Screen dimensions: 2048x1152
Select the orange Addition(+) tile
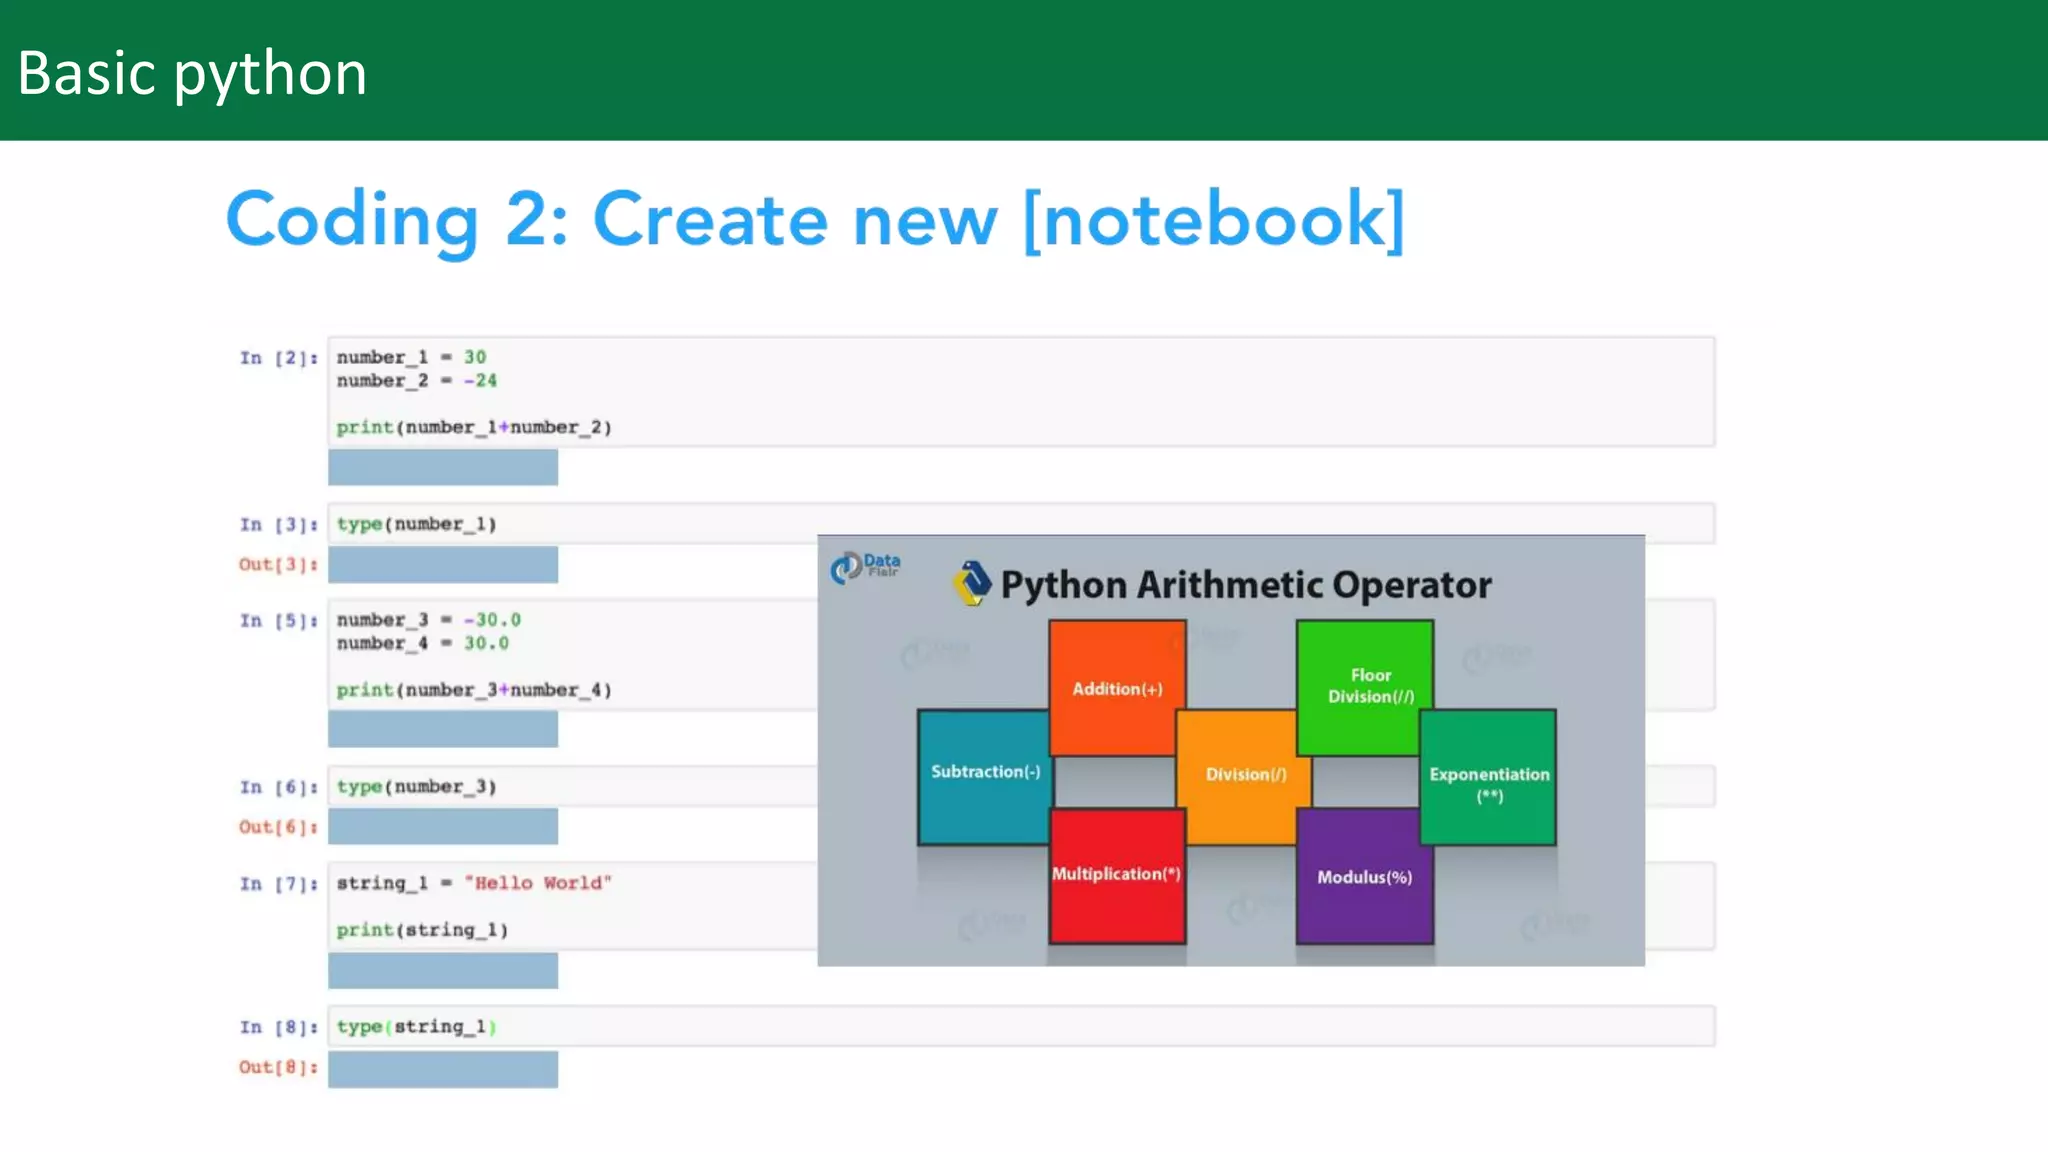point(1116,687)
